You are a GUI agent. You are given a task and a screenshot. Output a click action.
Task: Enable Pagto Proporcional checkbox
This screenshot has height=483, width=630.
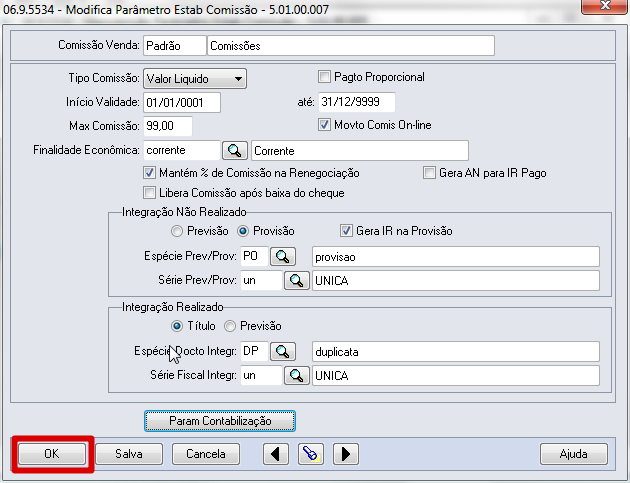coord(324,77)
